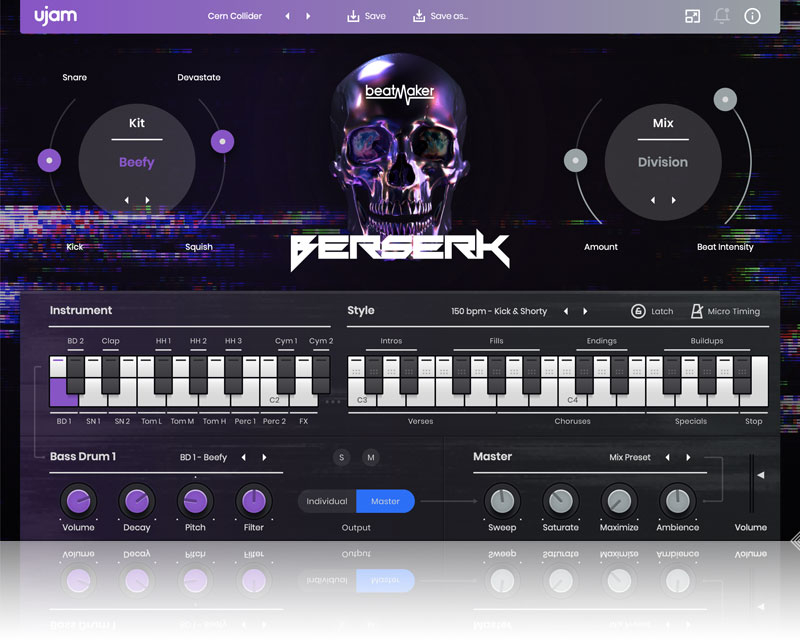Select next Kit after Beefy
This screenshot has height=641, width=800.
pyautogui.click(x=148, y=200)
